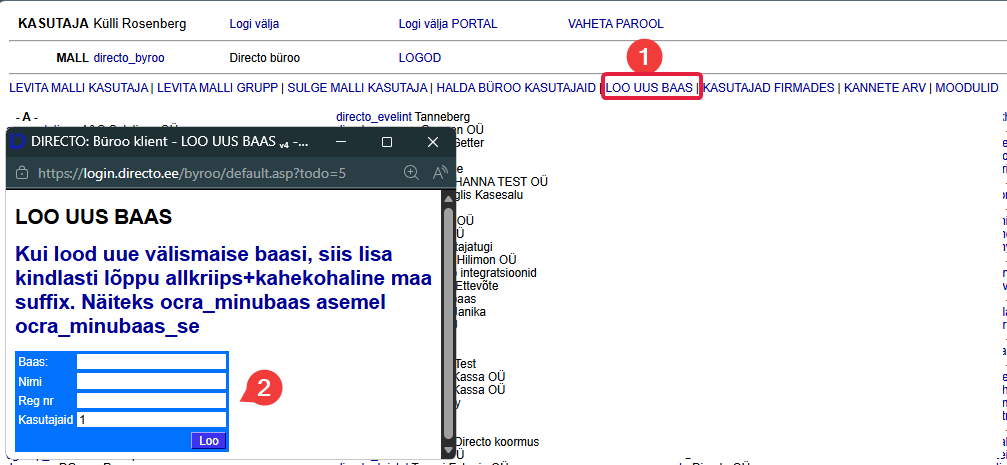Click the Kasutajaid number field

[152, 420]
